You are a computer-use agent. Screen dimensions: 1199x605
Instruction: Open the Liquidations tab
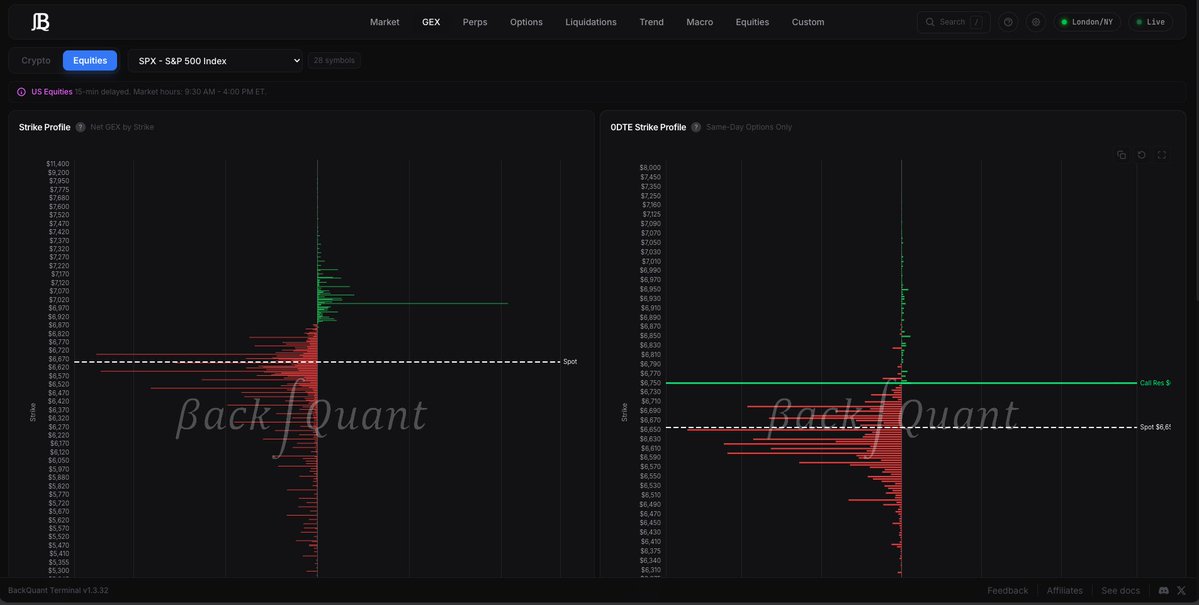tap(591, 22)
